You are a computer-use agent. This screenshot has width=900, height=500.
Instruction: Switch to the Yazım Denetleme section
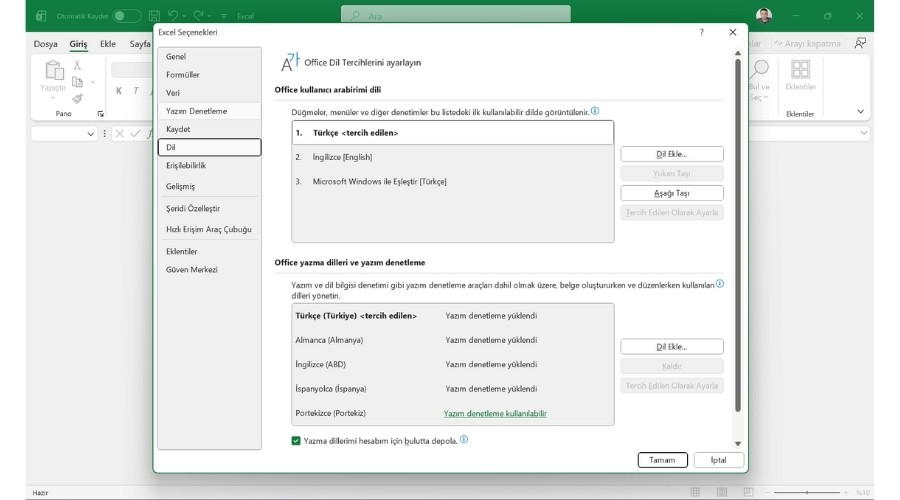pos(196,111)
